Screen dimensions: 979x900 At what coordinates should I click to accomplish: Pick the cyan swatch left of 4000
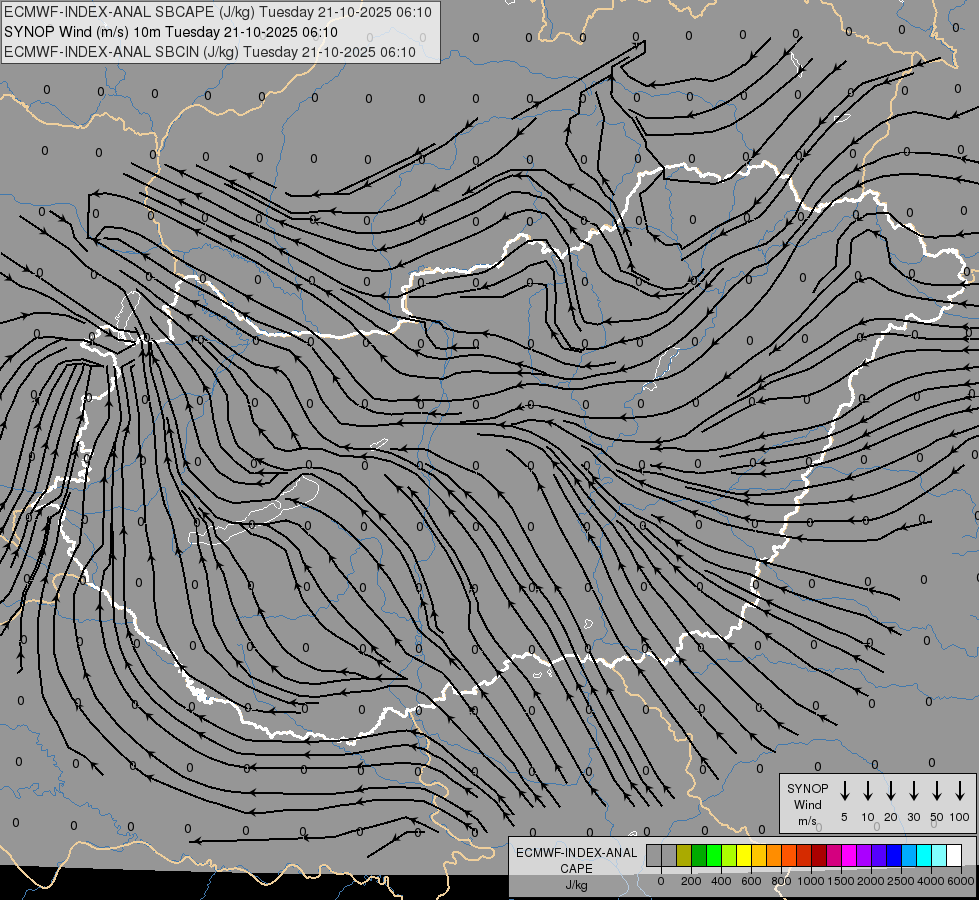[x=924, y=855]
